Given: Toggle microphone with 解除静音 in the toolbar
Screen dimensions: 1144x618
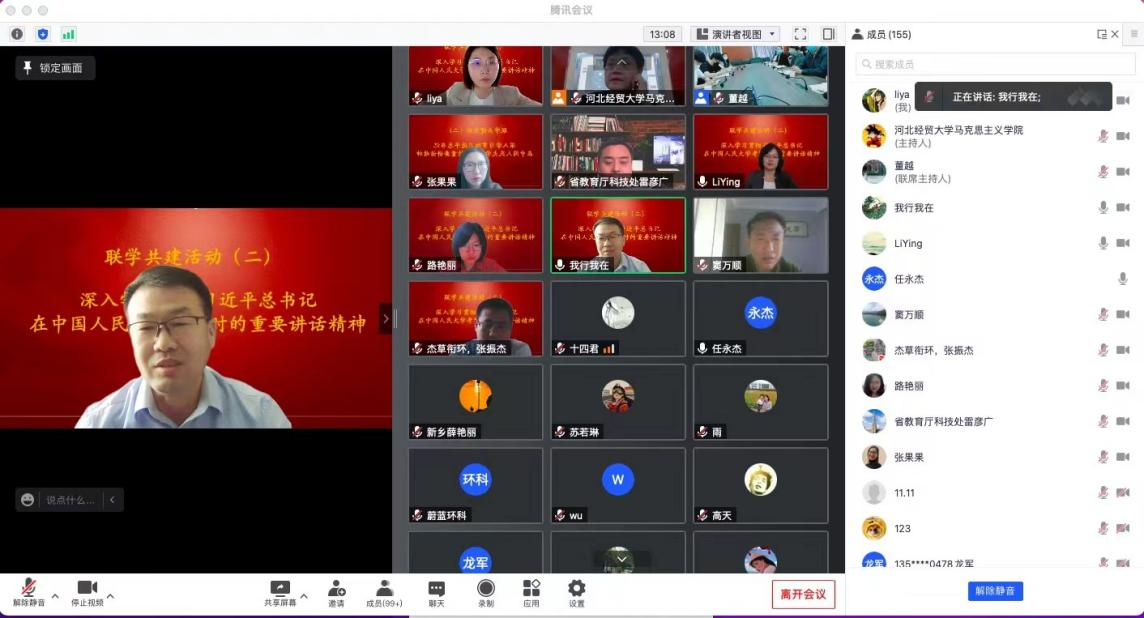Looking at the screenshot, I should pos(29,593).
